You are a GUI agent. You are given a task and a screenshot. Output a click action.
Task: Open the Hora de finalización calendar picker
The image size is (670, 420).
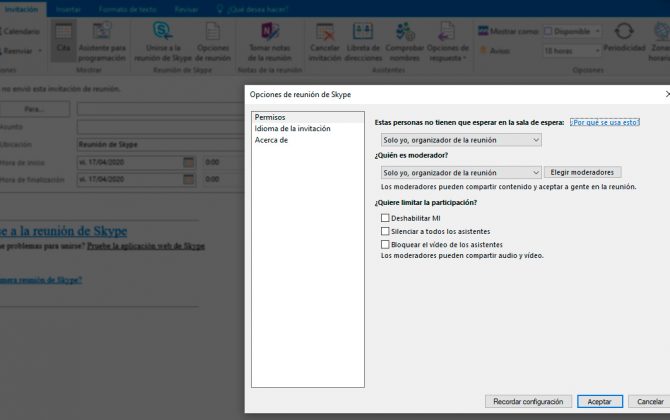coord(188,179)
